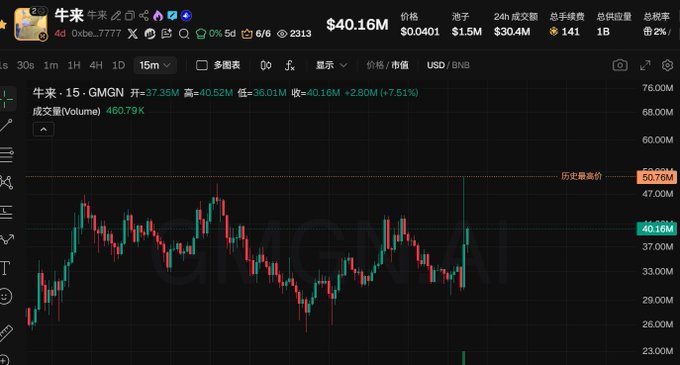Select the 1m timeframe
Screen dimensions: 680x365
pos(51,65)
